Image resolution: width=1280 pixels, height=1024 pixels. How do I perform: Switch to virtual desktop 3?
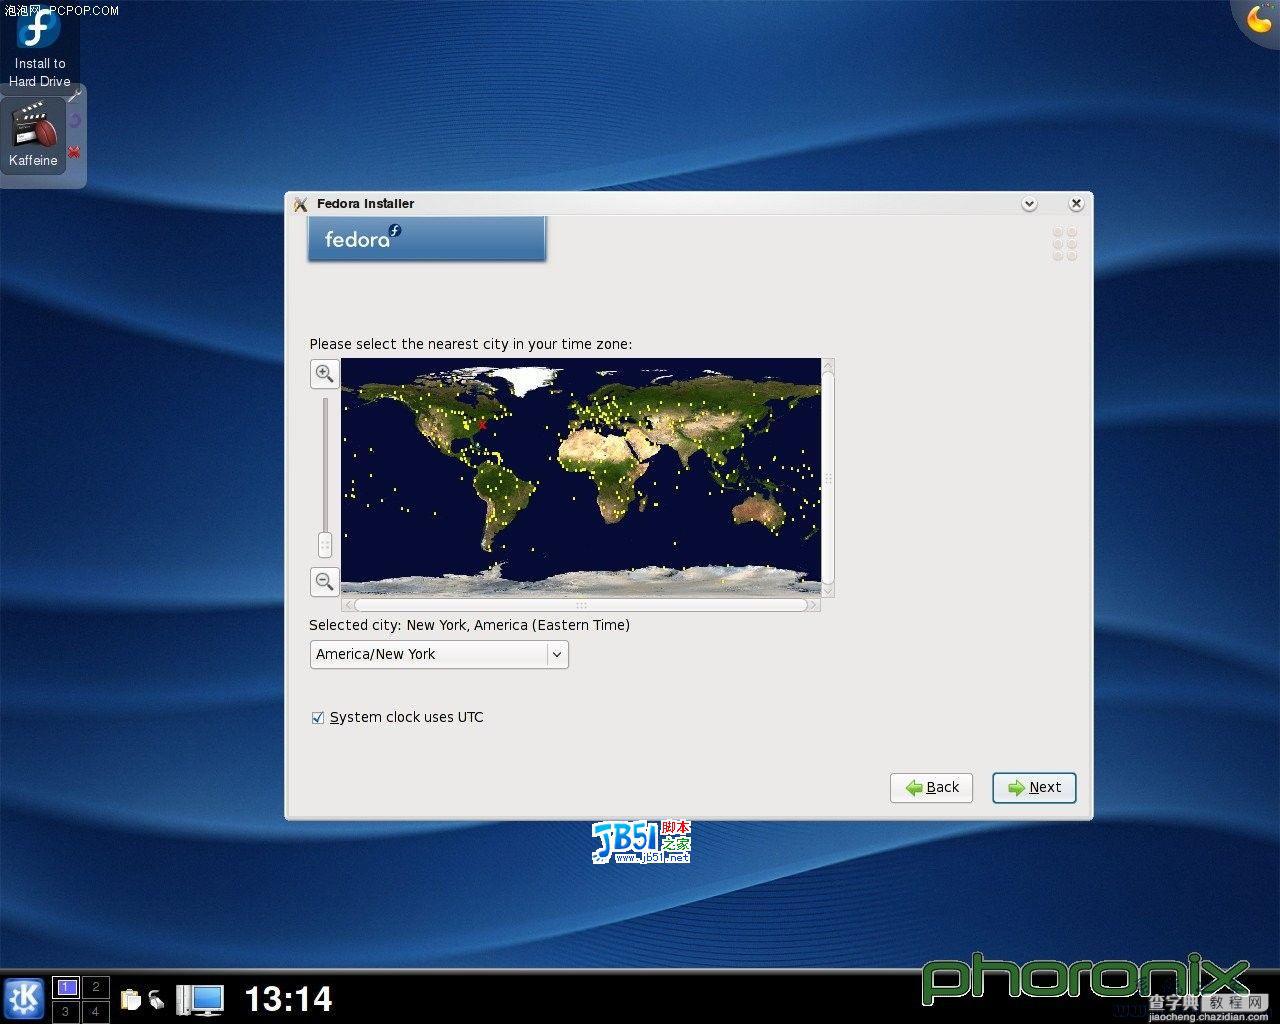(66, 1011)
